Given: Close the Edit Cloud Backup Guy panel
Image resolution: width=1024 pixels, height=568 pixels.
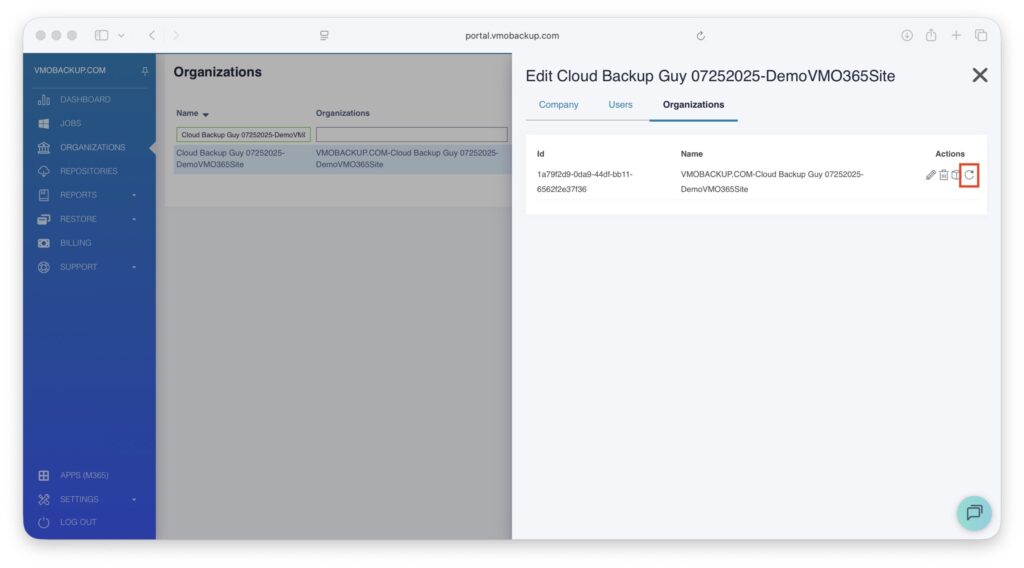Looking at the screenshot, I should (x=979, y=75).
